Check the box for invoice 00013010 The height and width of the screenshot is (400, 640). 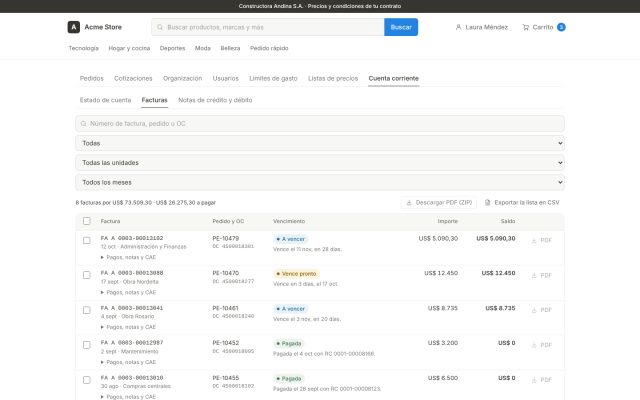pos(87,380)
